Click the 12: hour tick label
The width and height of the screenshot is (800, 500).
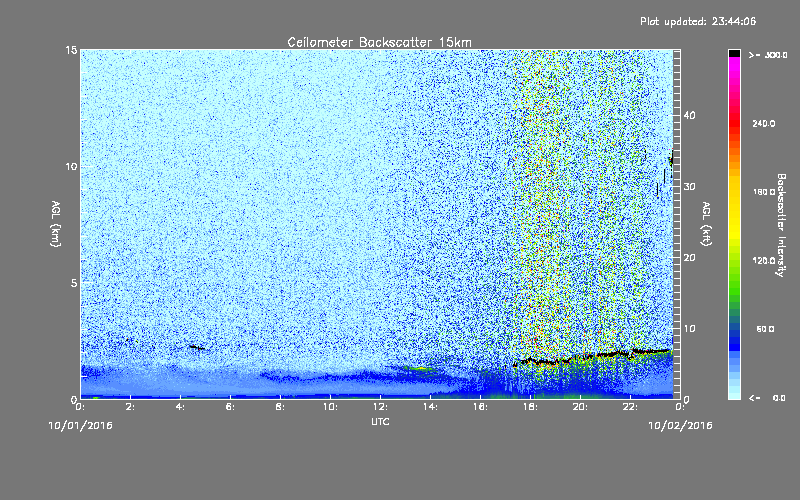[x=380, y=407]
